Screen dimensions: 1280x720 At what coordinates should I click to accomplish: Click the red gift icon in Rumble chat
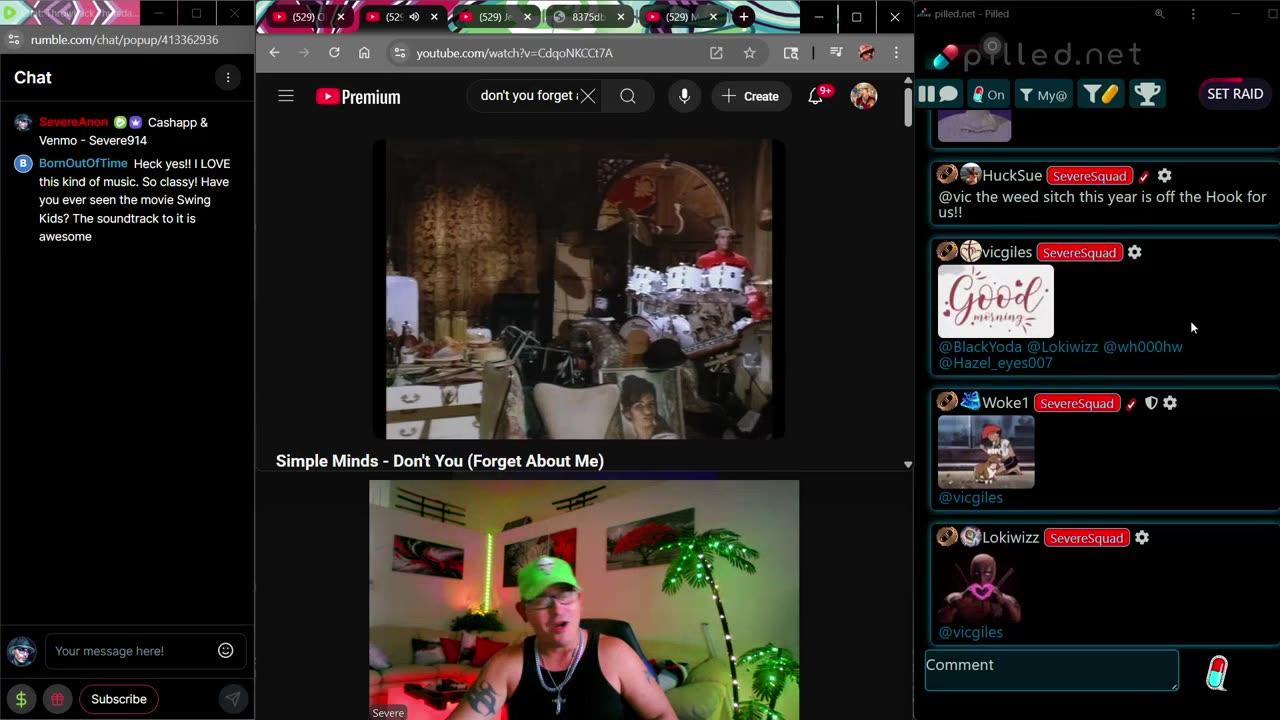tap(57, 699)
